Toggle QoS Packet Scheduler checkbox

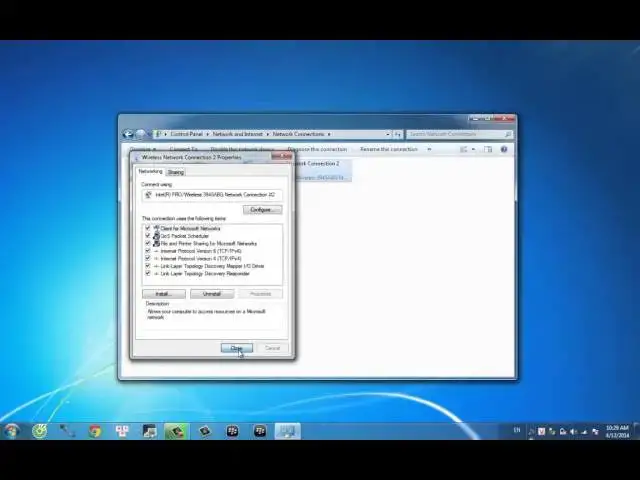(x=148, y=236)
